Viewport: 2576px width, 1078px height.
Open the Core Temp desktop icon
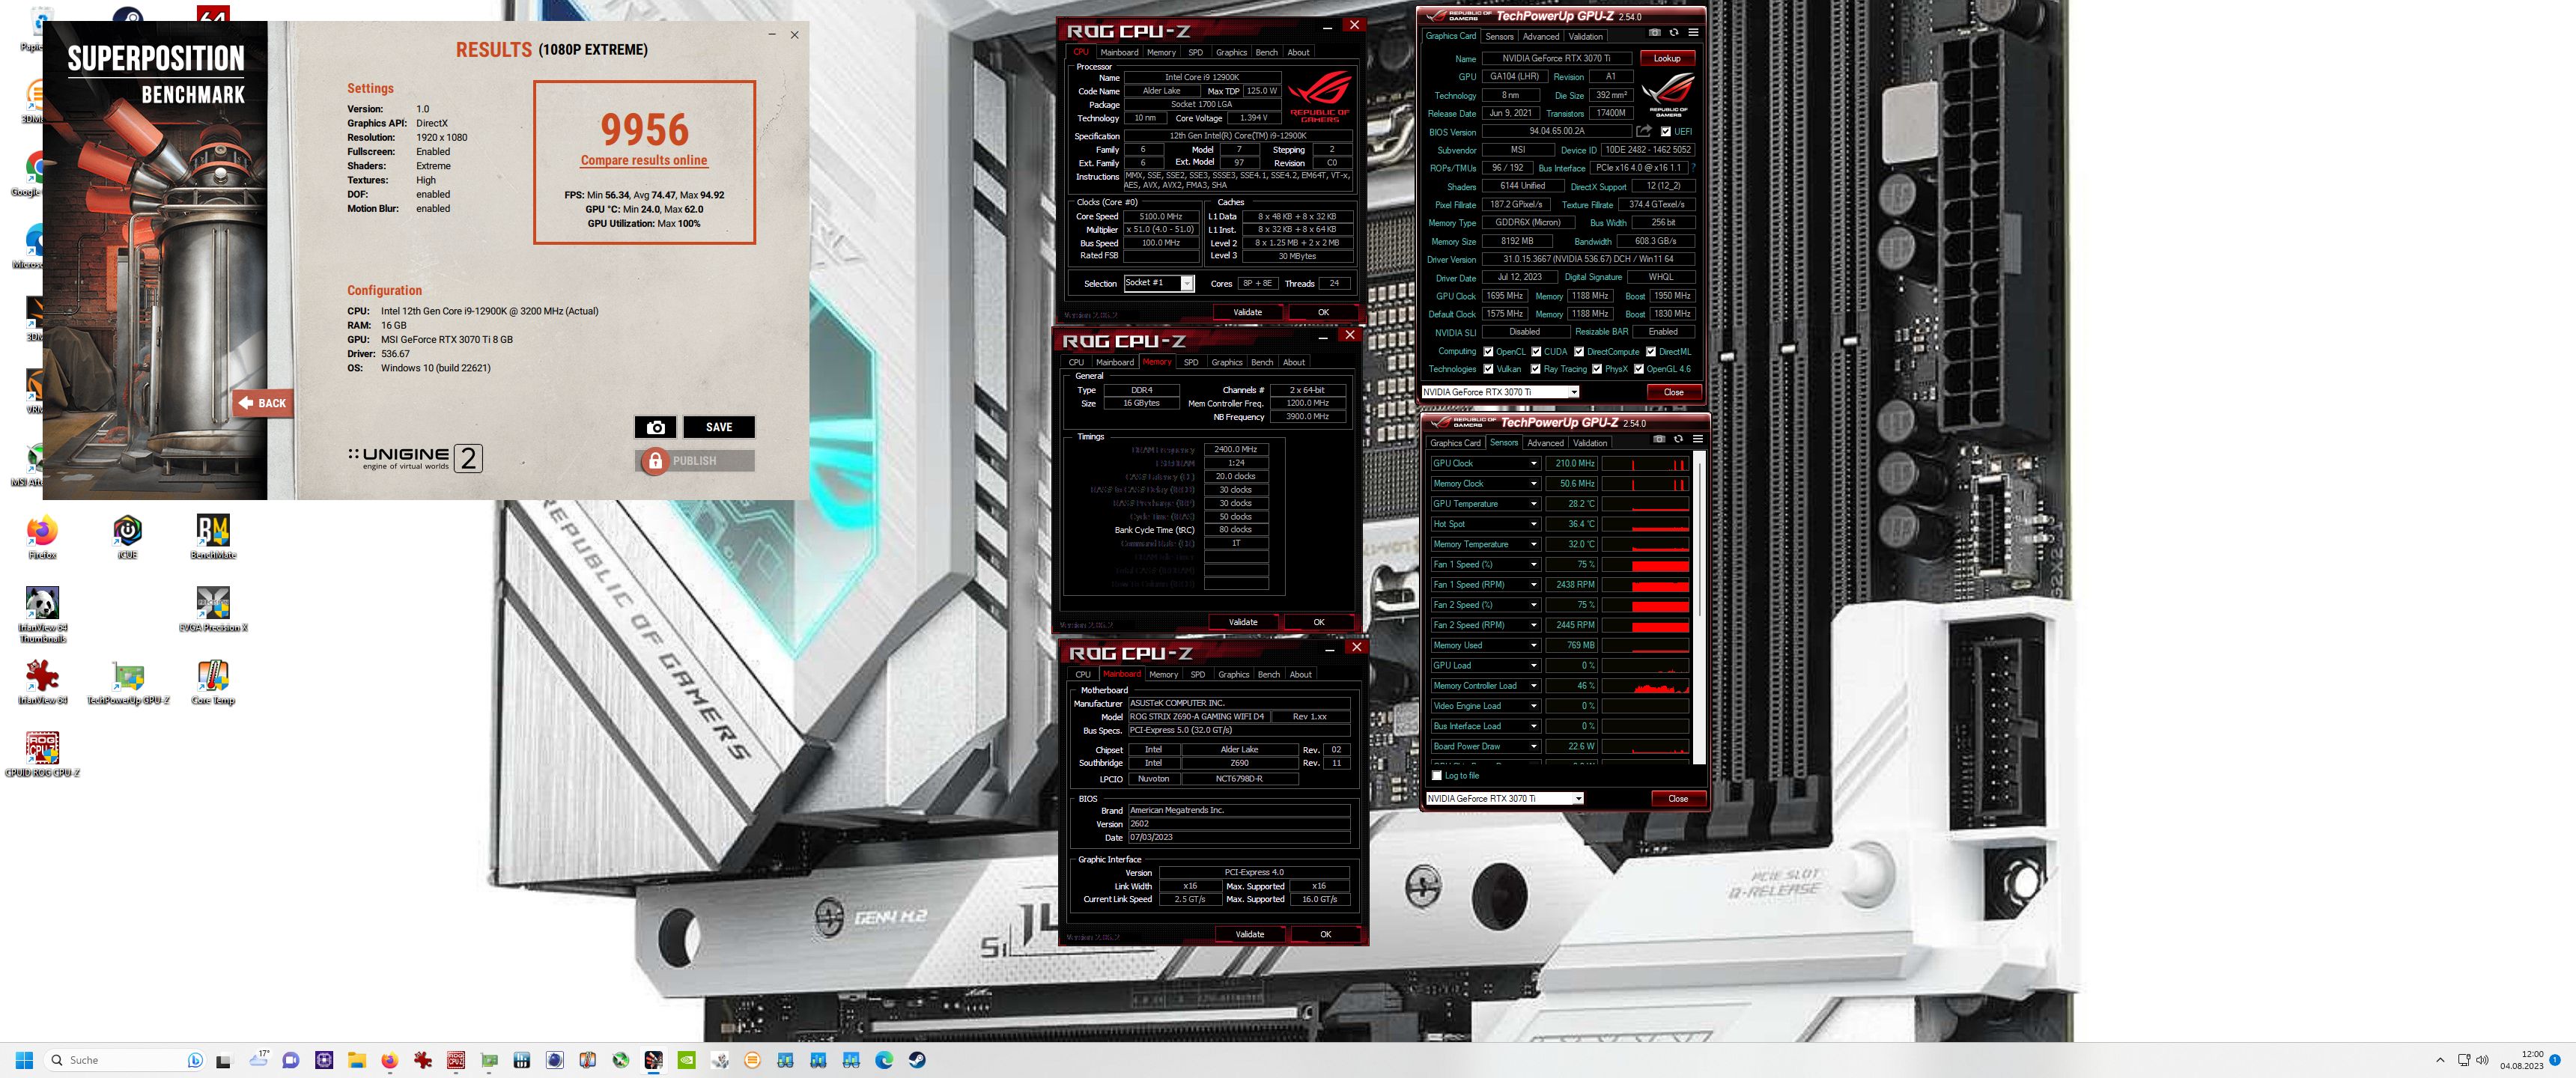213,682
